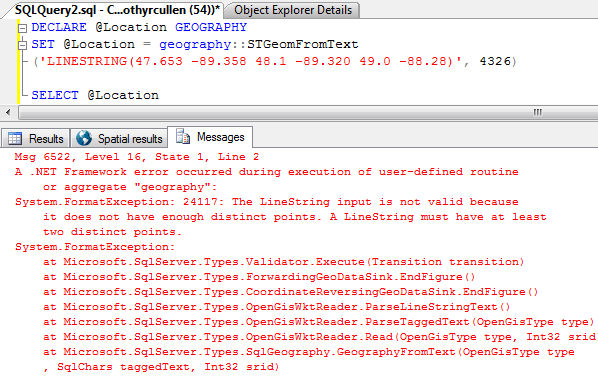Click the SqlGeography.GeographyFromText stack line
Image resolution: width=598 pixels, height=377 pixels.
click(x=309, y=352)
